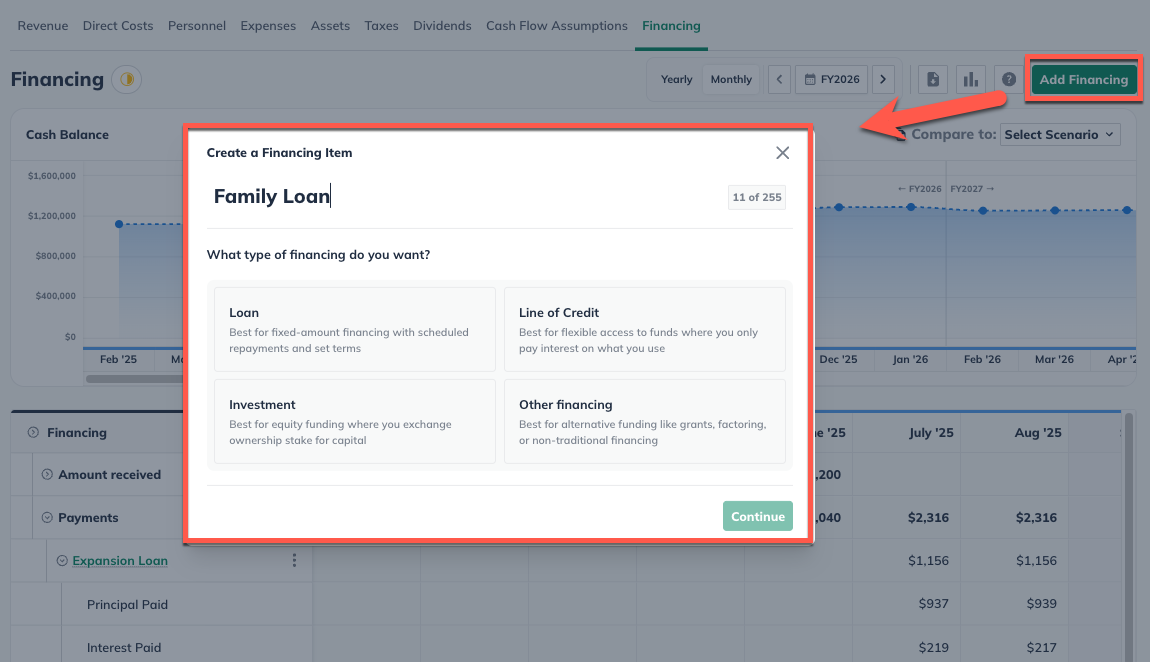This screenshot has width=1150, height=662.
Task: Open the Direct Costs tab
Action: (118, 26)
